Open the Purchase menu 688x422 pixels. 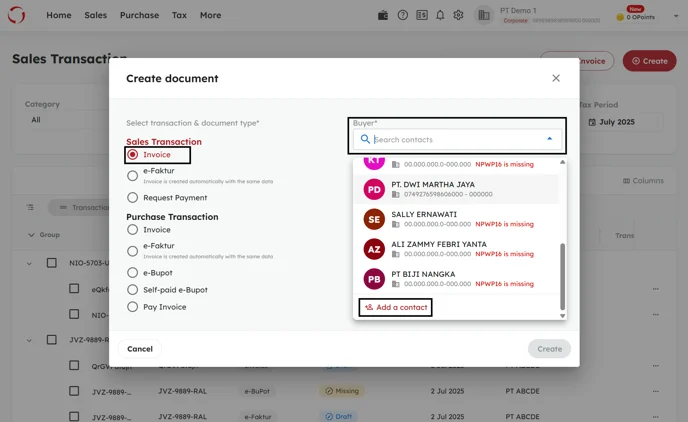pos(140,15)
